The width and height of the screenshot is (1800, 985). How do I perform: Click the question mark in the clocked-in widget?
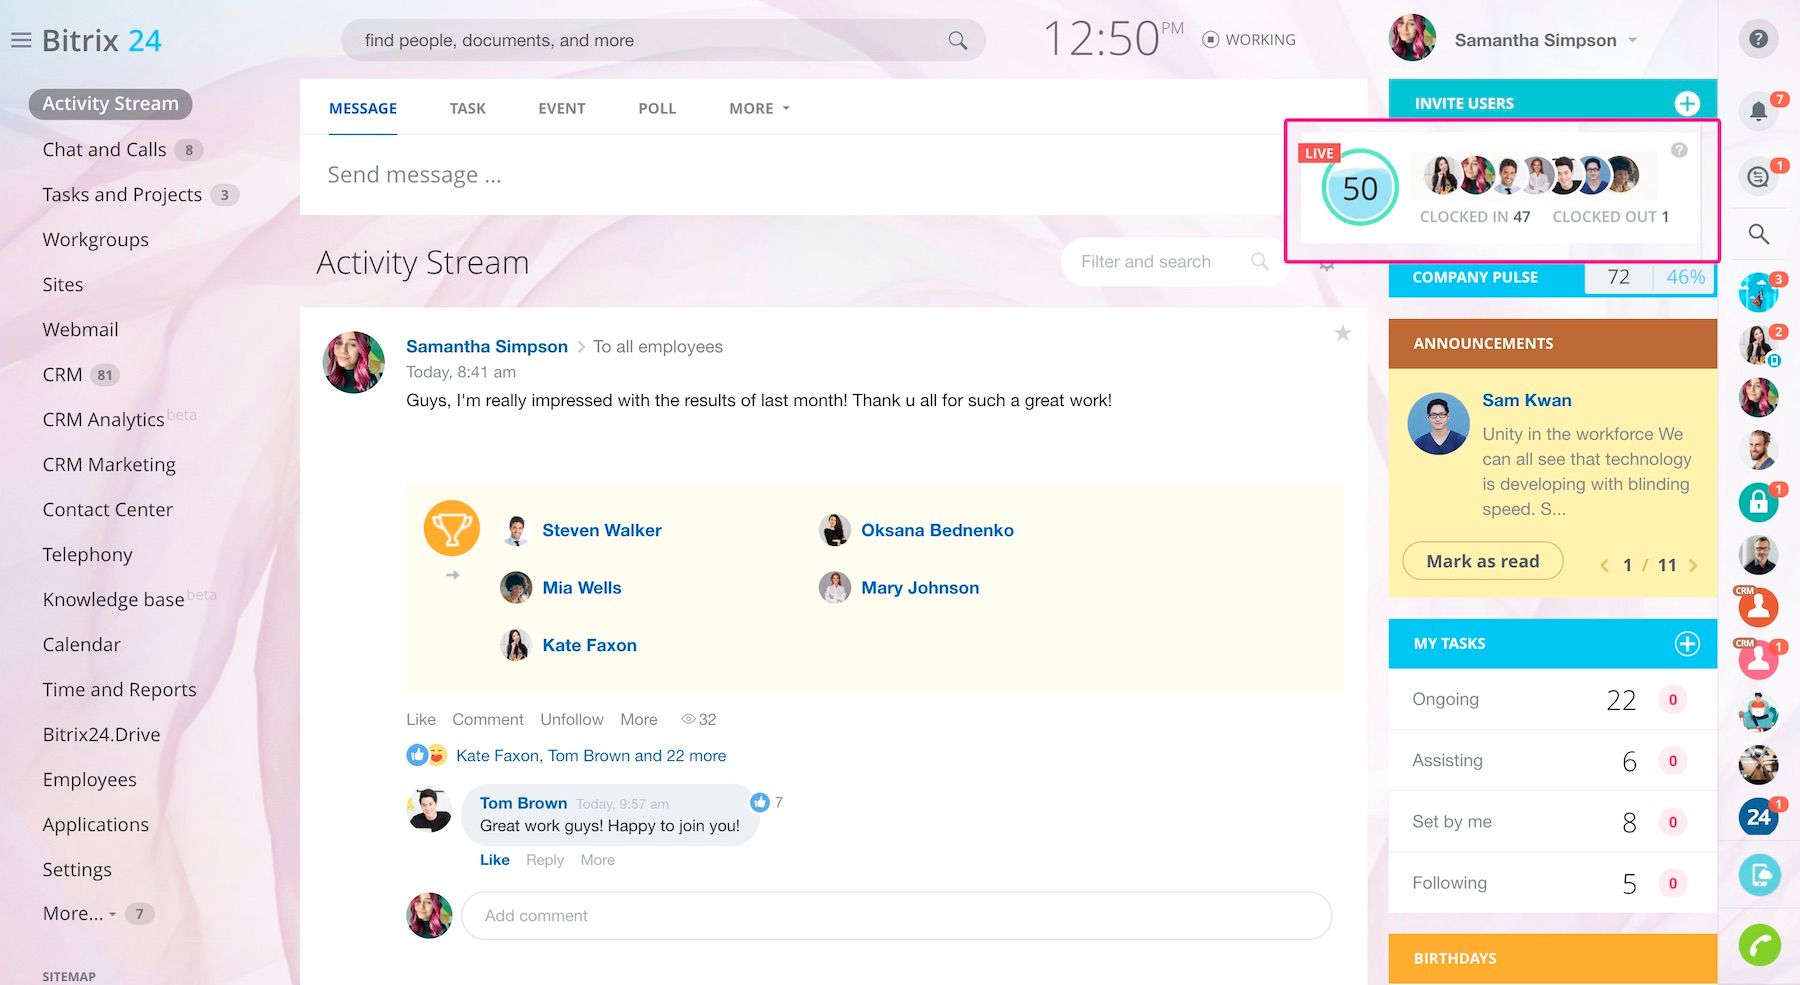pos(1679,150)
